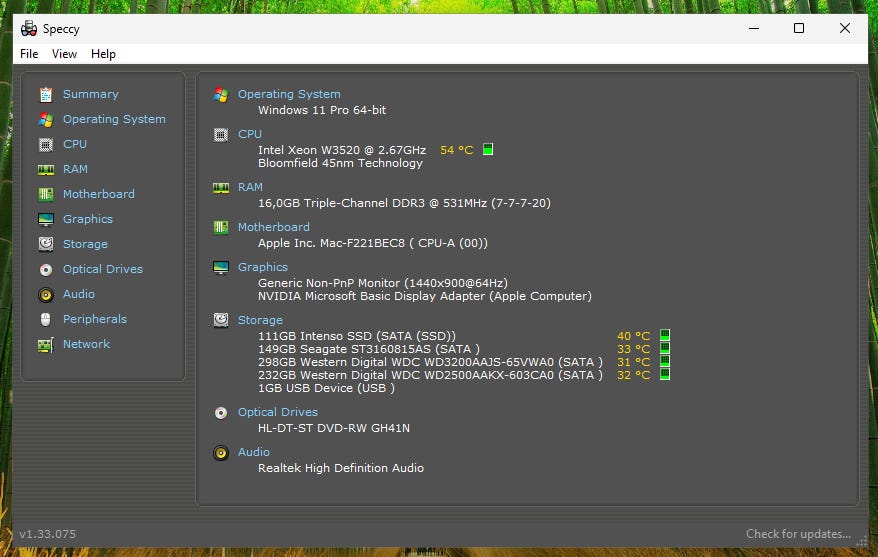The width and height of the screenshot is (878, 557).
Task: Click the RAM heading link in main panel
Action: 250,187
